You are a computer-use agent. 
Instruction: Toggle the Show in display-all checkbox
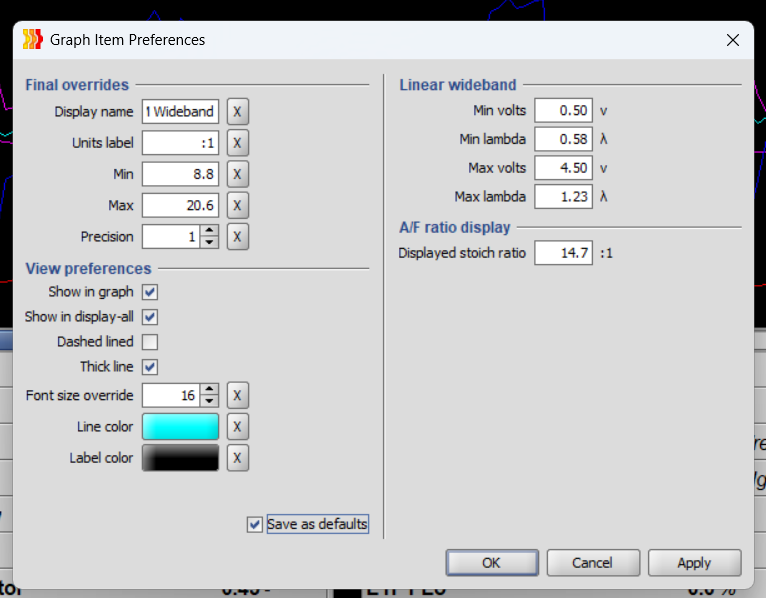tap(150, 317)
